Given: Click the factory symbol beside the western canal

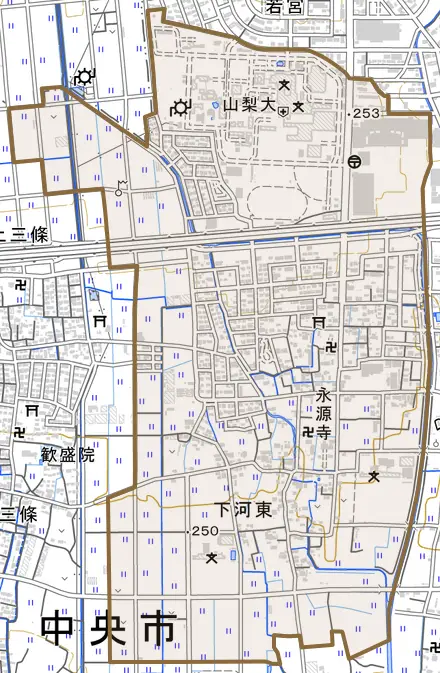Looking at the screenshot, I should pos(85,77).
